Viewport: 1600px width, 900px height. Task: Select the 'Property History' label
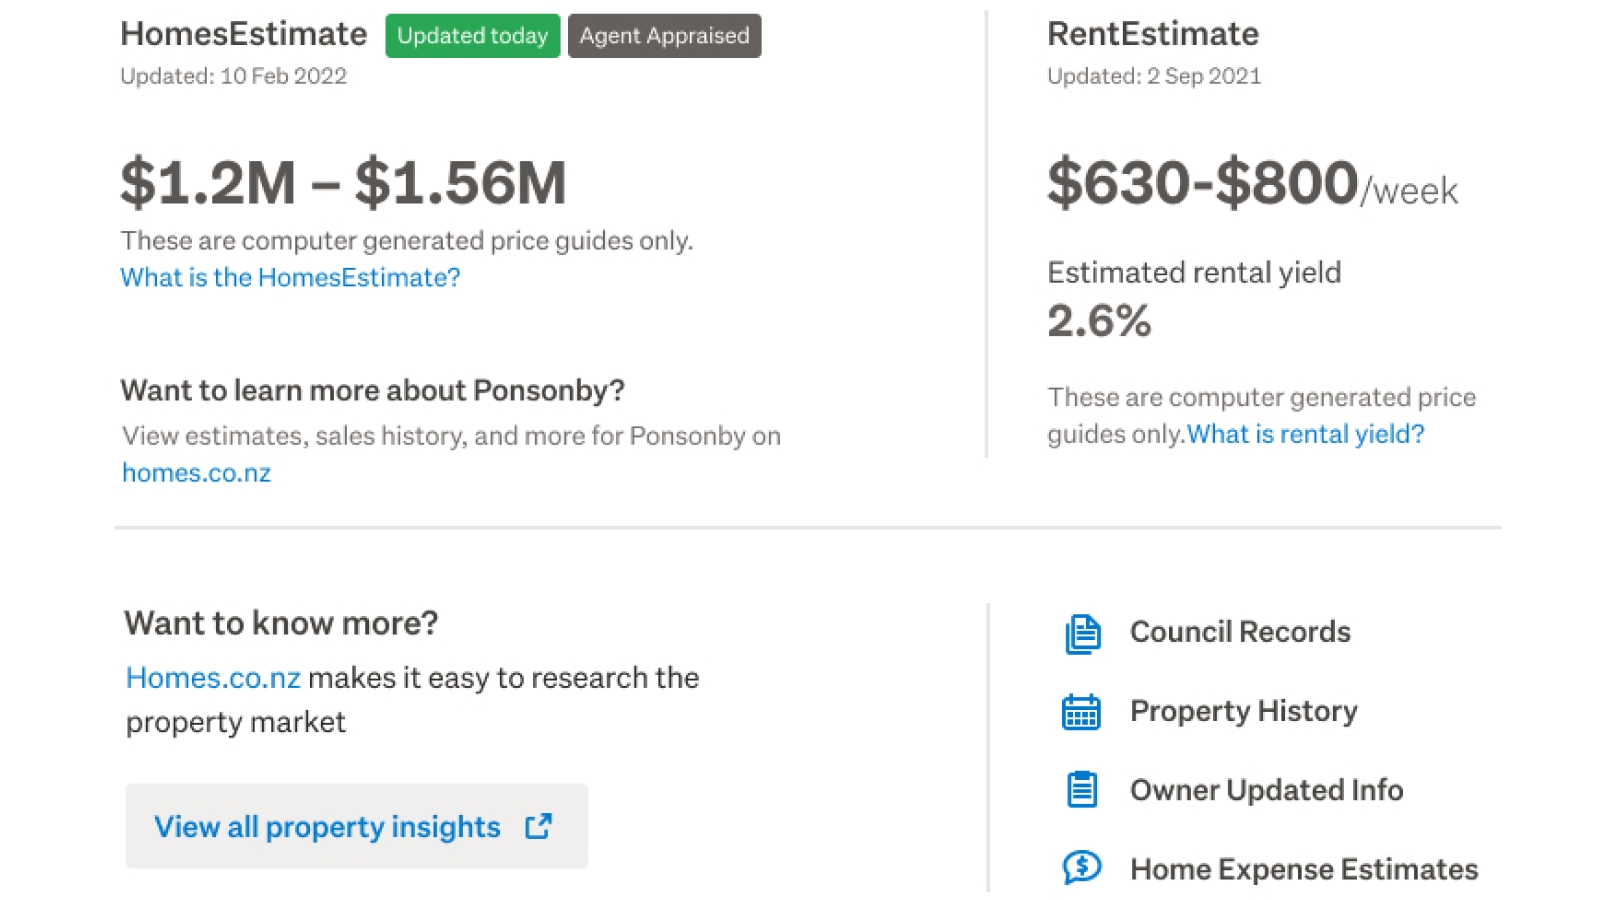1244,711
